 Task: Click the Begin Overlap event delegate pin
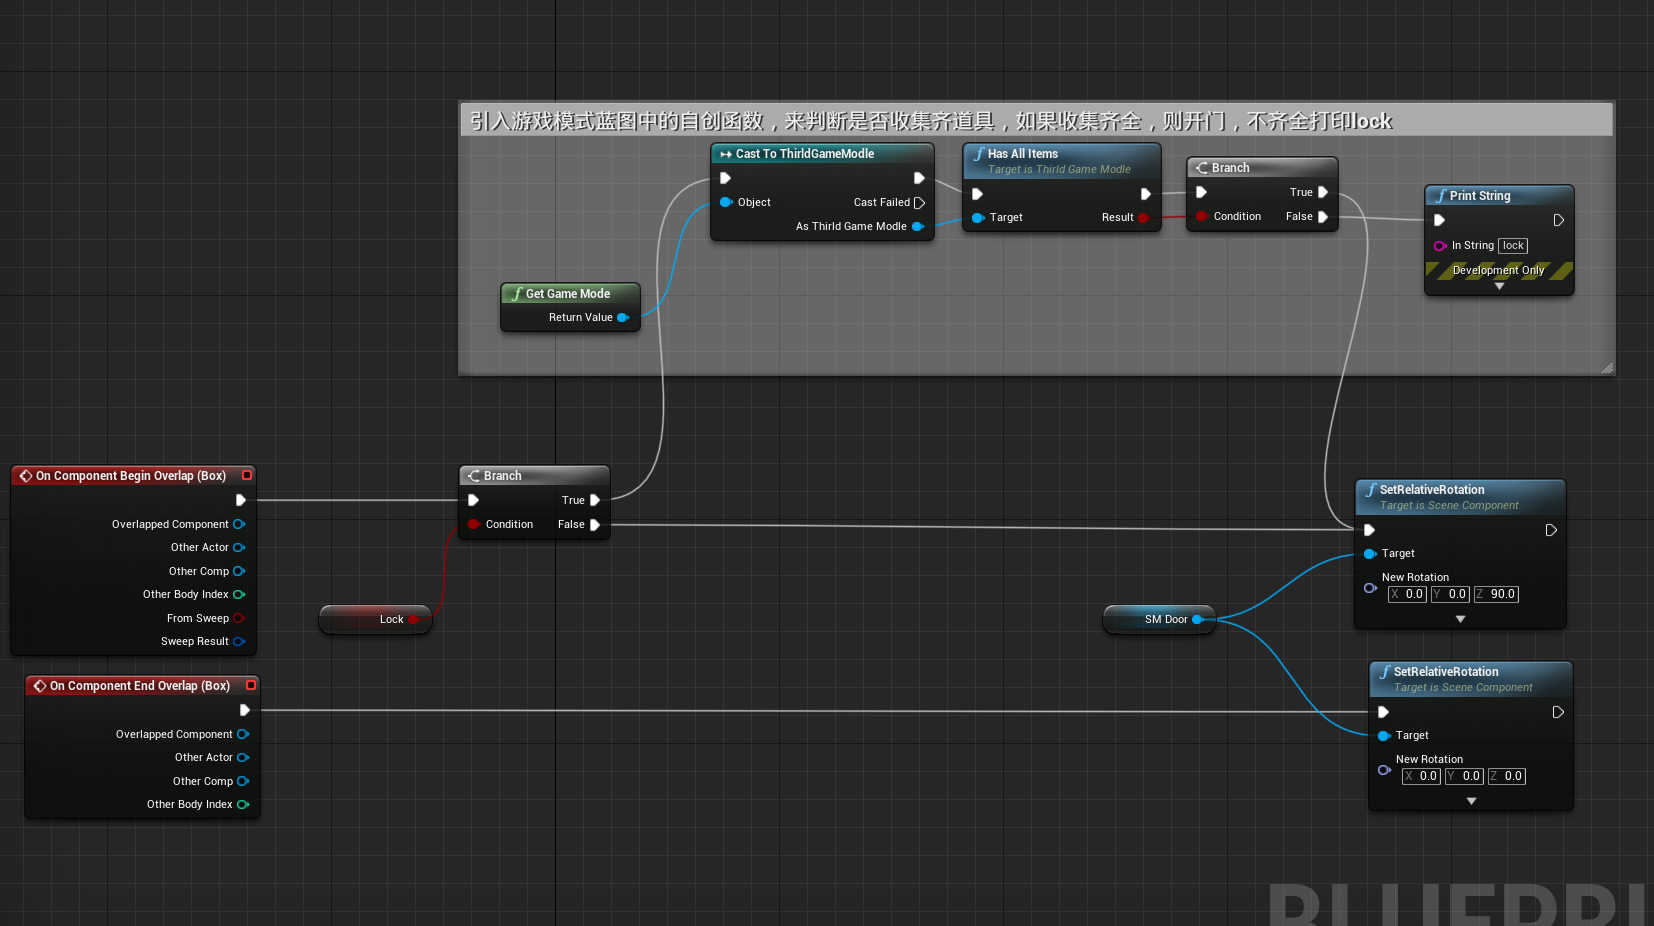[247, 476]
